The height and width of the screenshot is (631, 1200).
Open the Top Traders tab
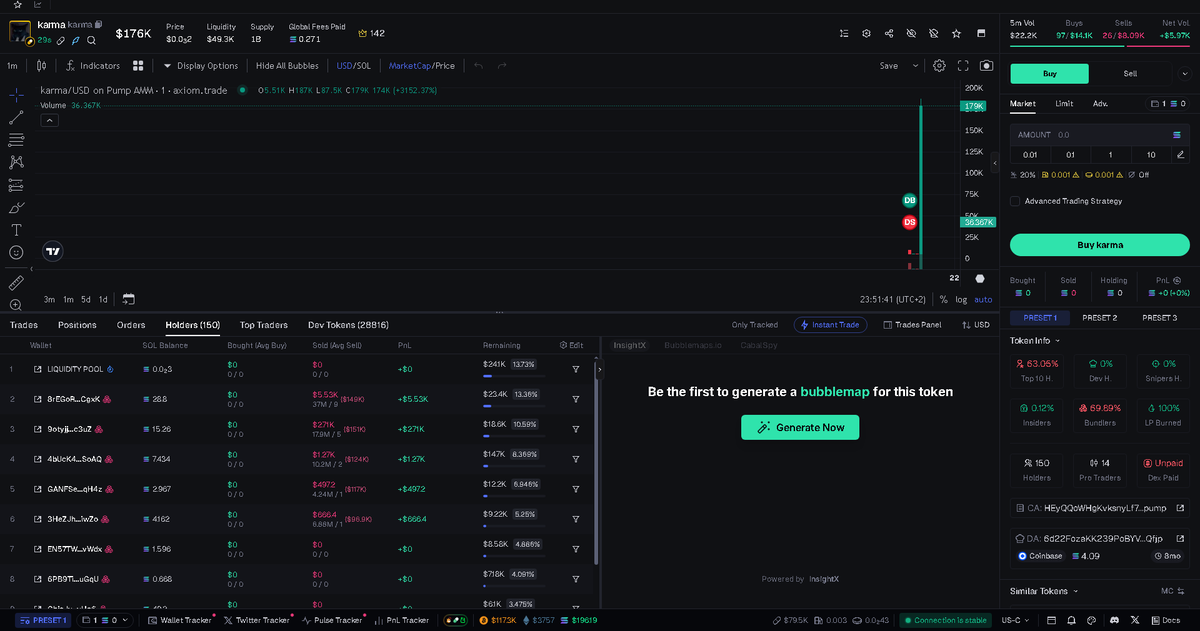pyautogui.click(x=264, y=325)
